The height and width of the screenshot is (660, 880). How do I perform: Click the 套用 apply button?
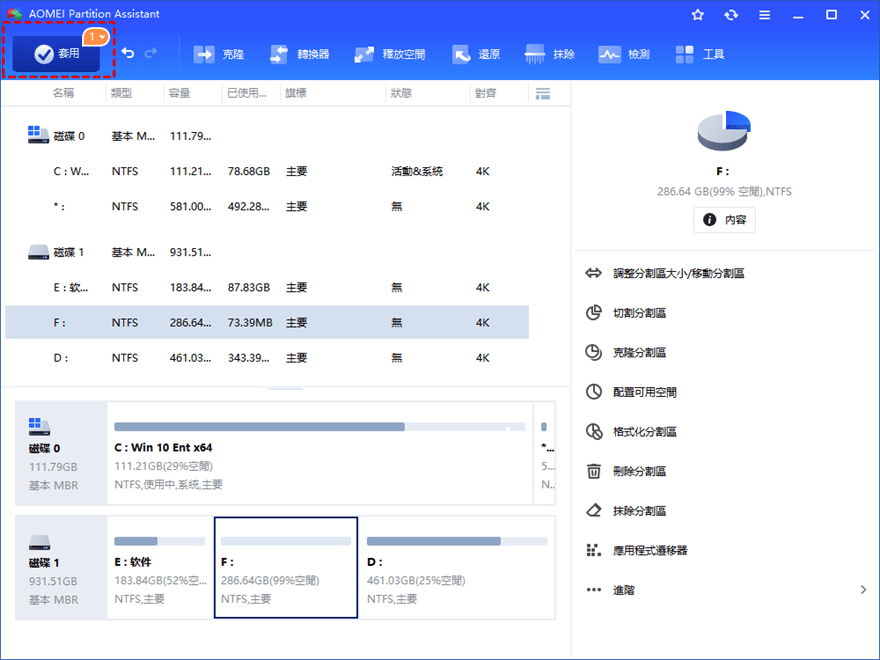coord(56,53)
